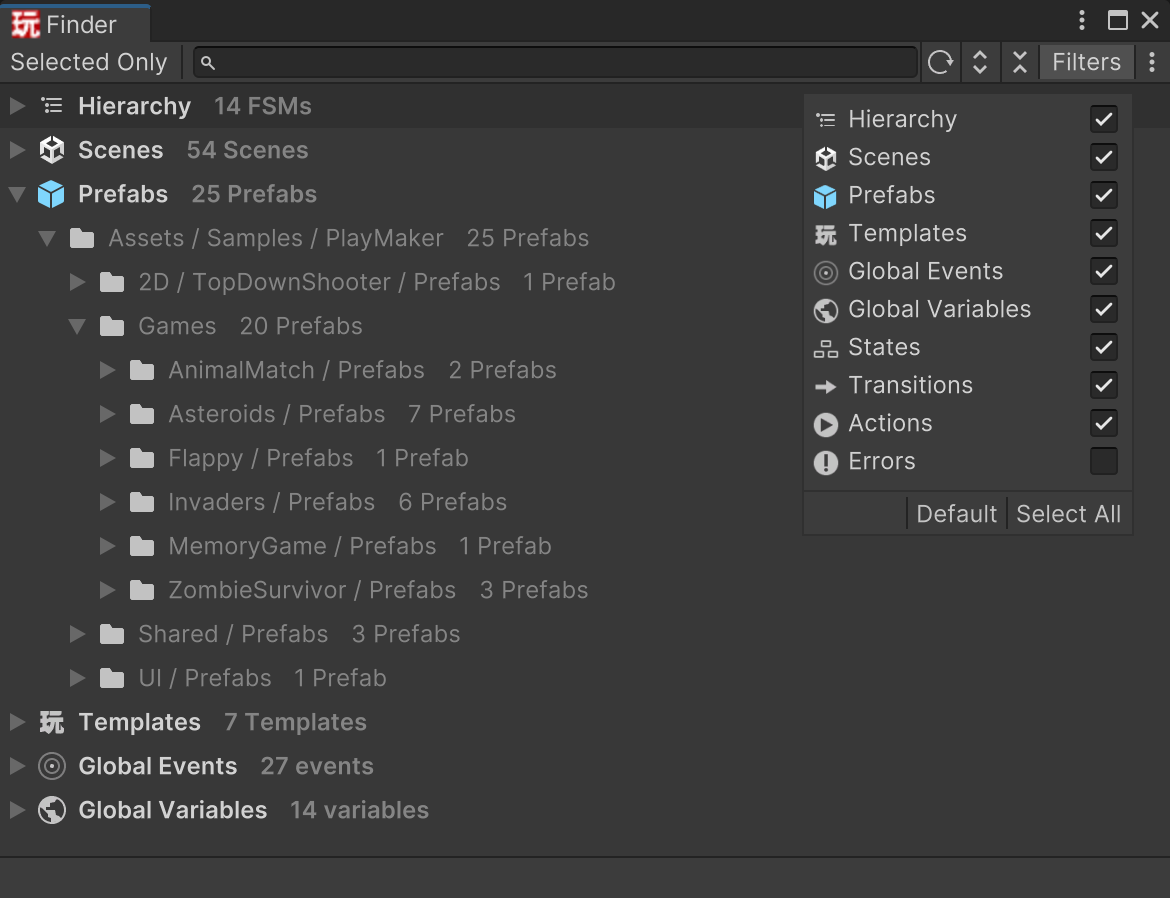Click the Transitions arrow icon in filters
Viewport: 1170px width, 898px height.
click(825, 386)
